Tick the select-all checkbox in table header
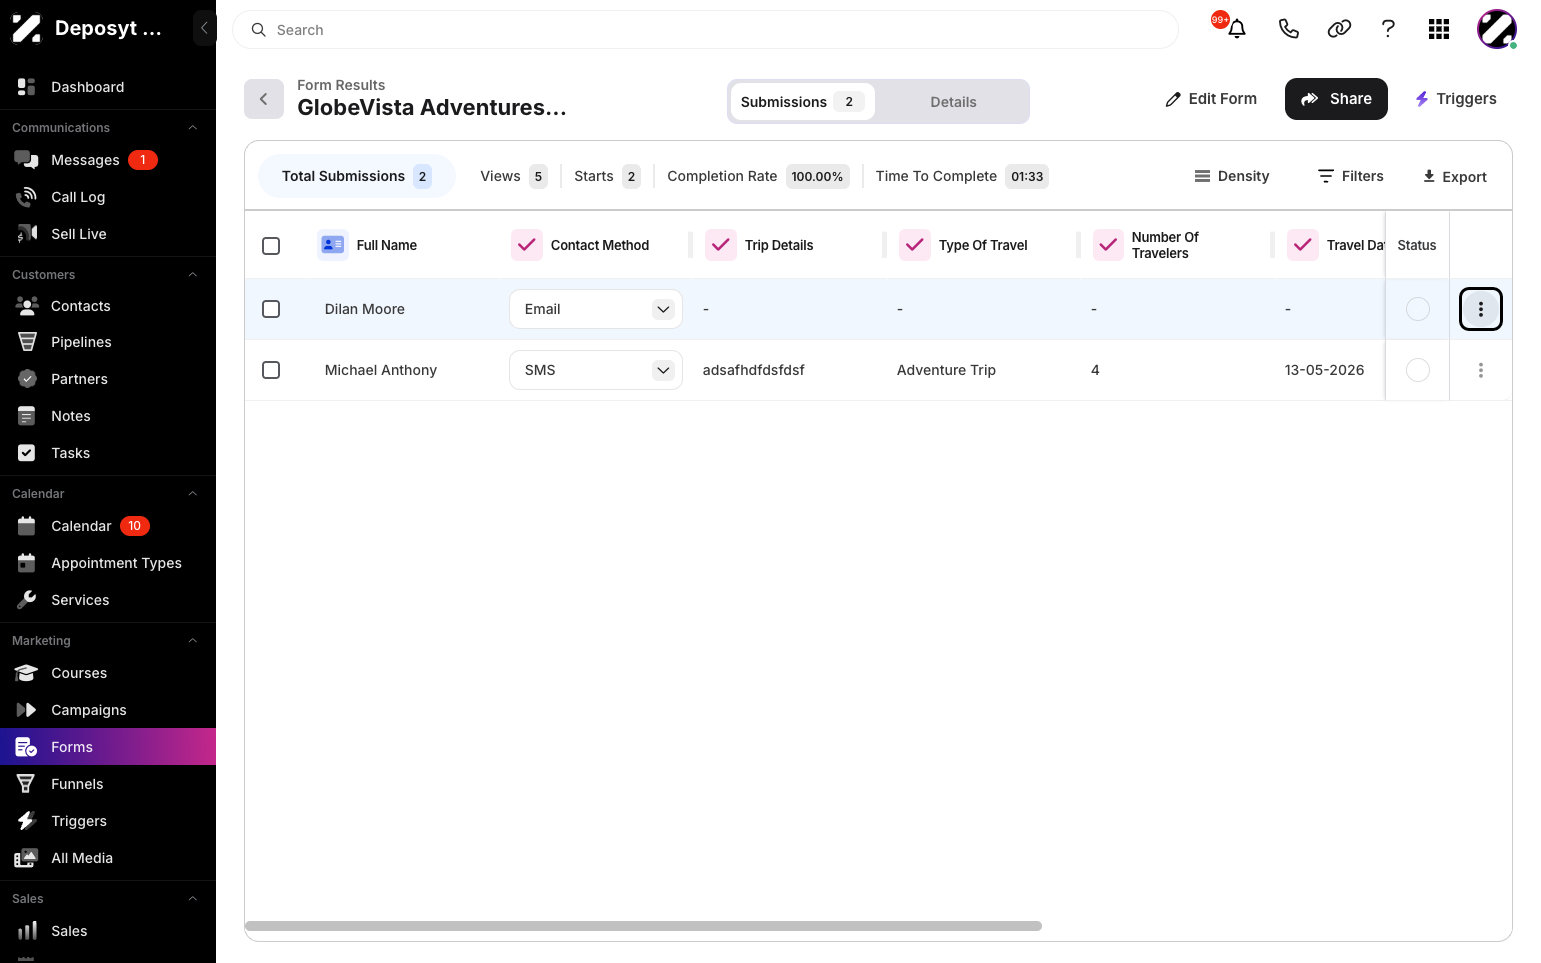1541x963 pixels. pyautogui.click(x=271, y=245)
